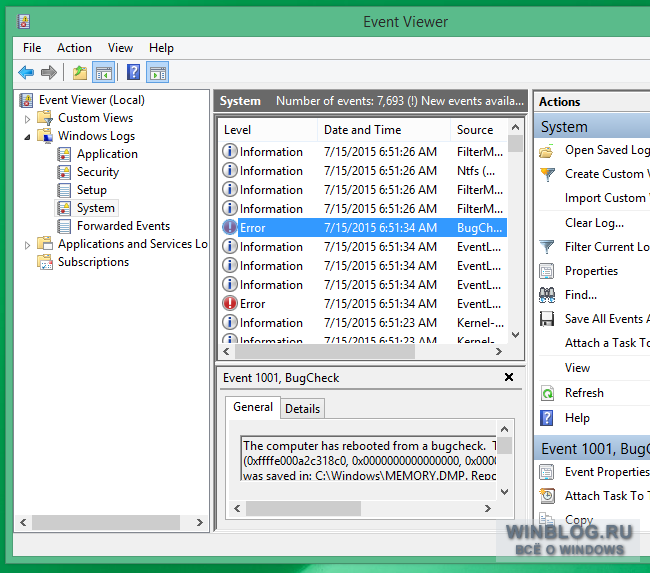
Task: Select the System log in tree
Action: coord(96,208)
